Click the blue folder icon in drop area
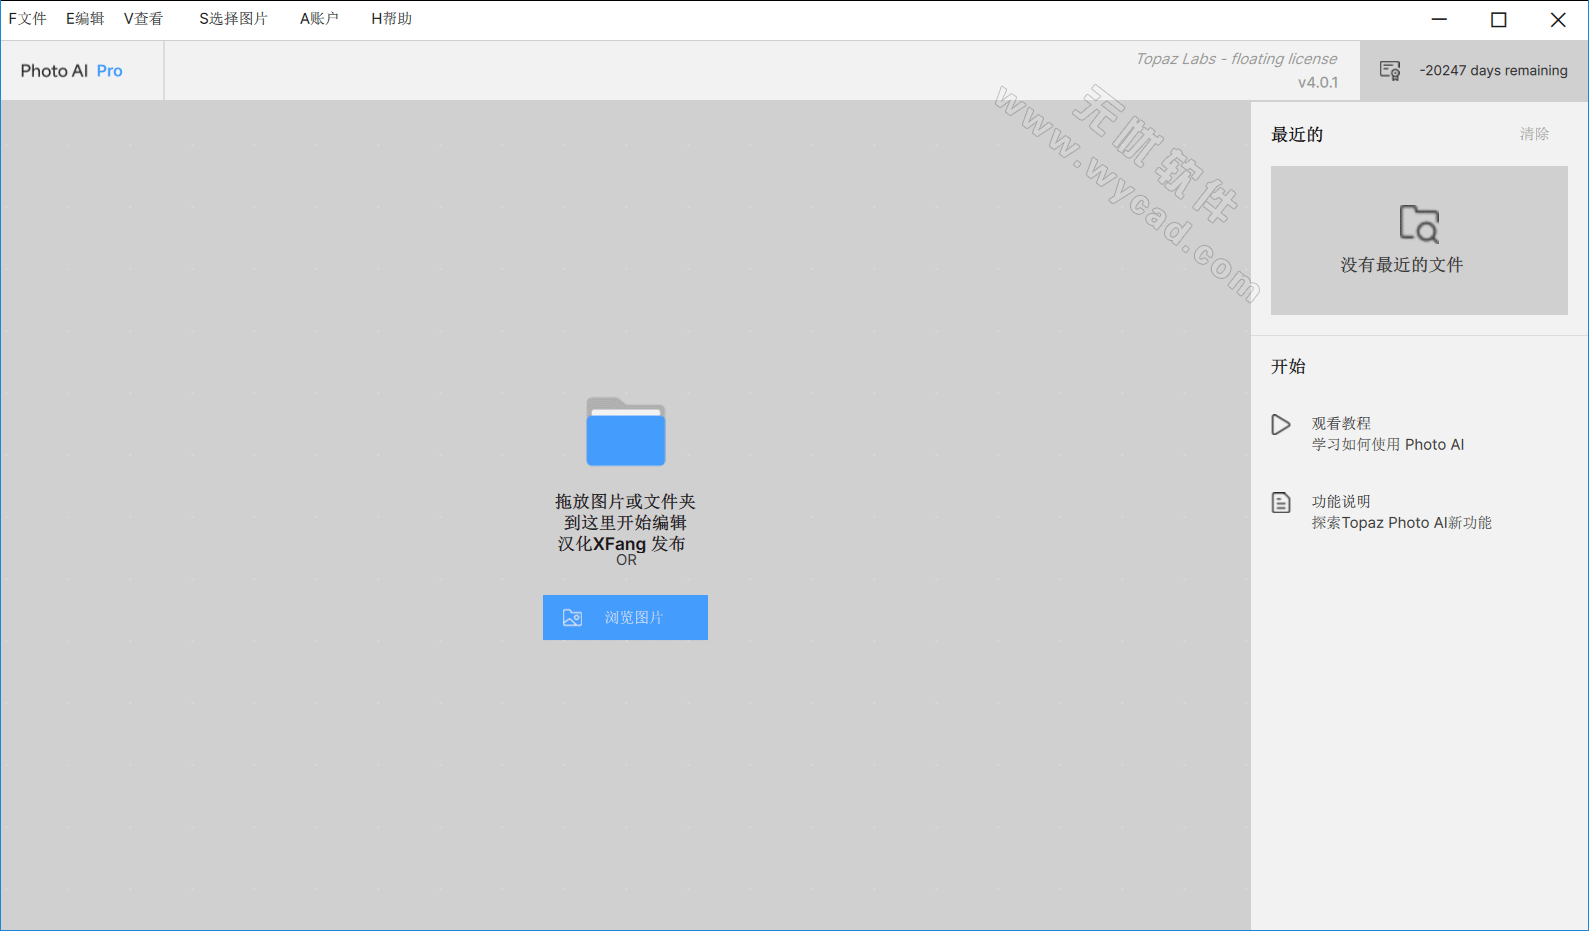The width and height of the screenshot is (1589, 931). click(x=626, y=432)
